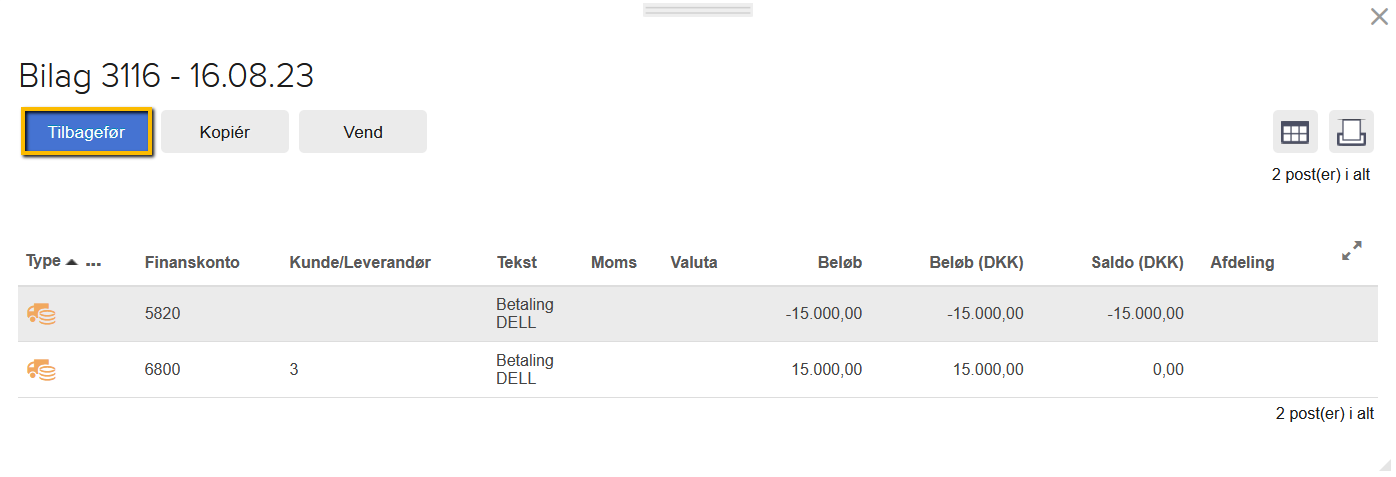Viewport: 1396px width, 477px height.
Task: Open the table column layout icon
Action: coord(1295,132)
